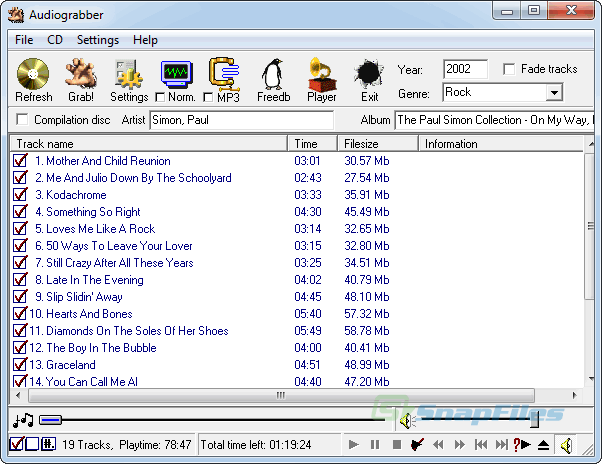Click the Stop playback button
The width and height of the screenshot is (602, 464).
(397, 444)
